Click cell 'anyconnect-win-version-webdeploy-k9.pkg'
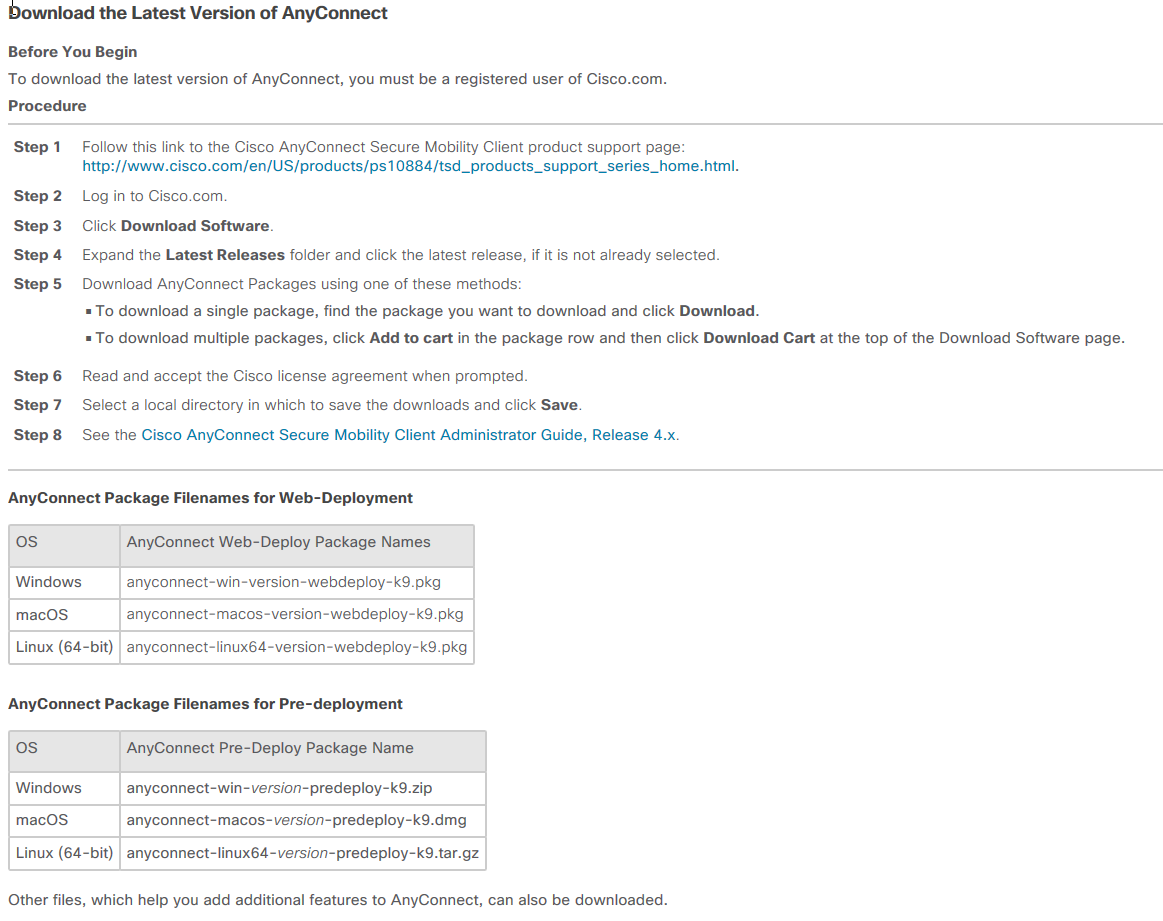1163x921 pixels. click(x=297, y=582)
